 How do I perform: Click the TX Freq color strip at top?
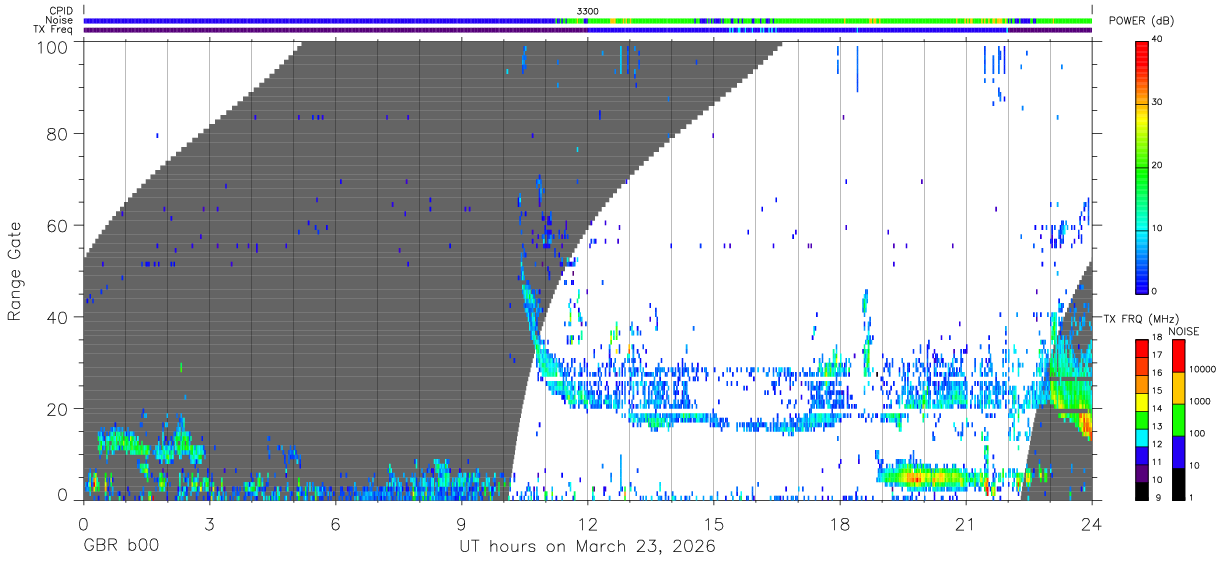[x=587, y=30]
